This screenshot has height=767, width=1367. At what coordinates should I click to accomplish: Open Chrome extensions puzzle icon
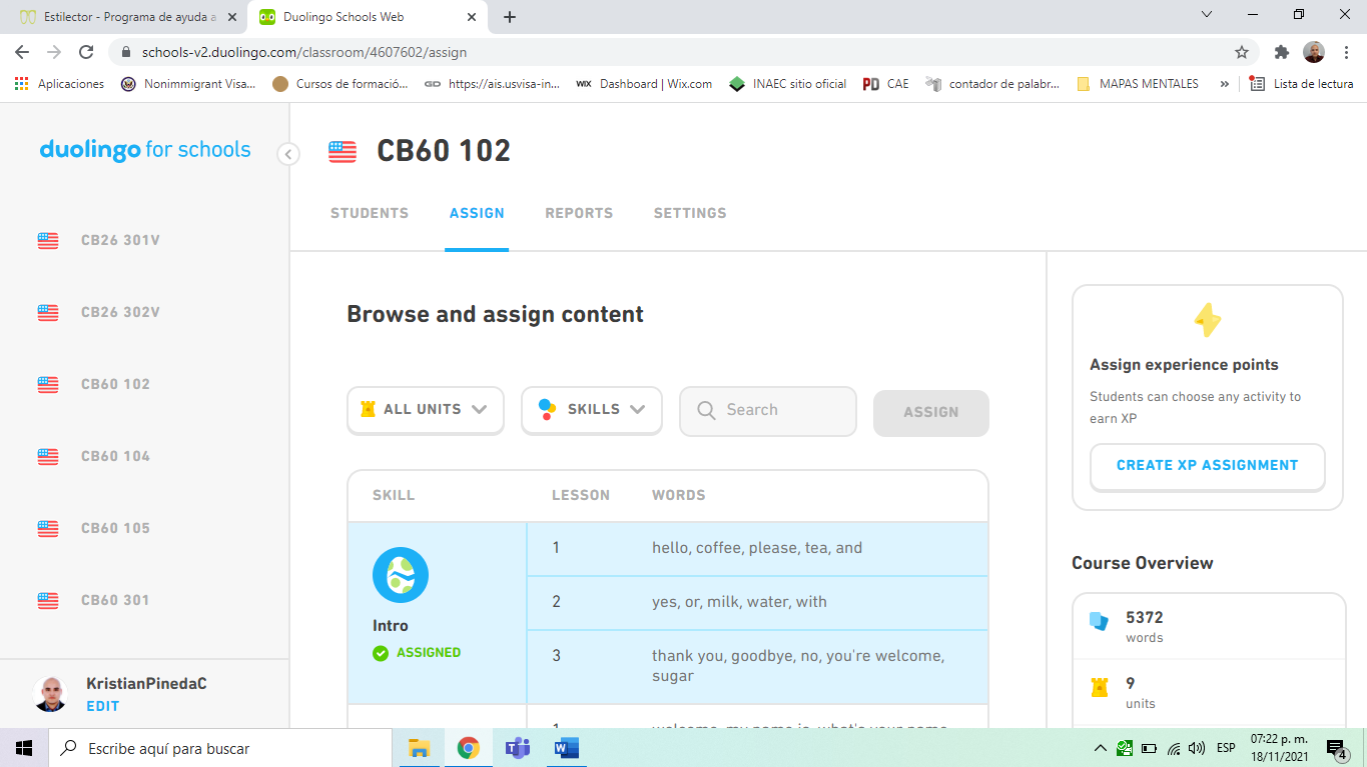[1281, 52]
